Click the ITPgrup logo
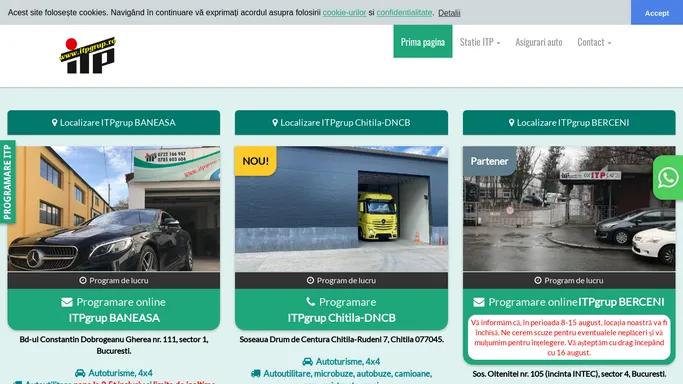This screenshot has height=384, width=683. point(88,56)
